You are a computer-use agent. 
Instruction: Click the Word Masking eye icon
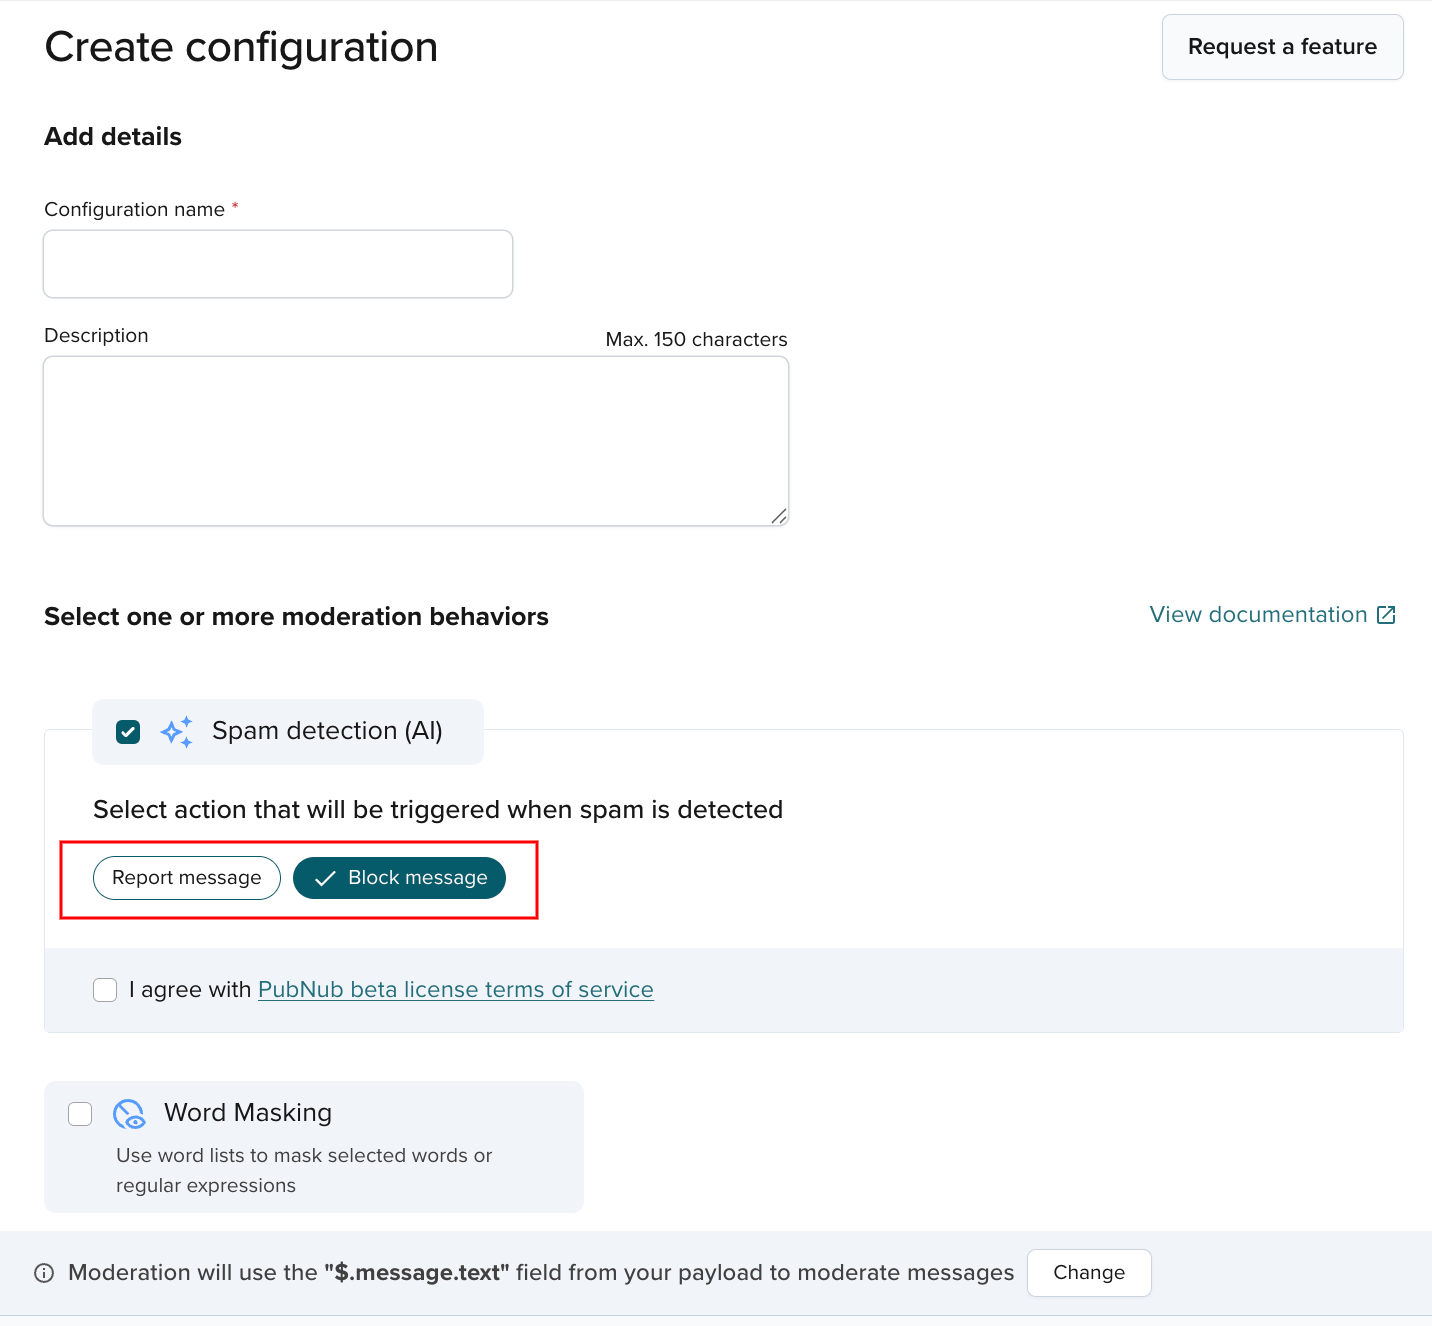coord(130,1113)
